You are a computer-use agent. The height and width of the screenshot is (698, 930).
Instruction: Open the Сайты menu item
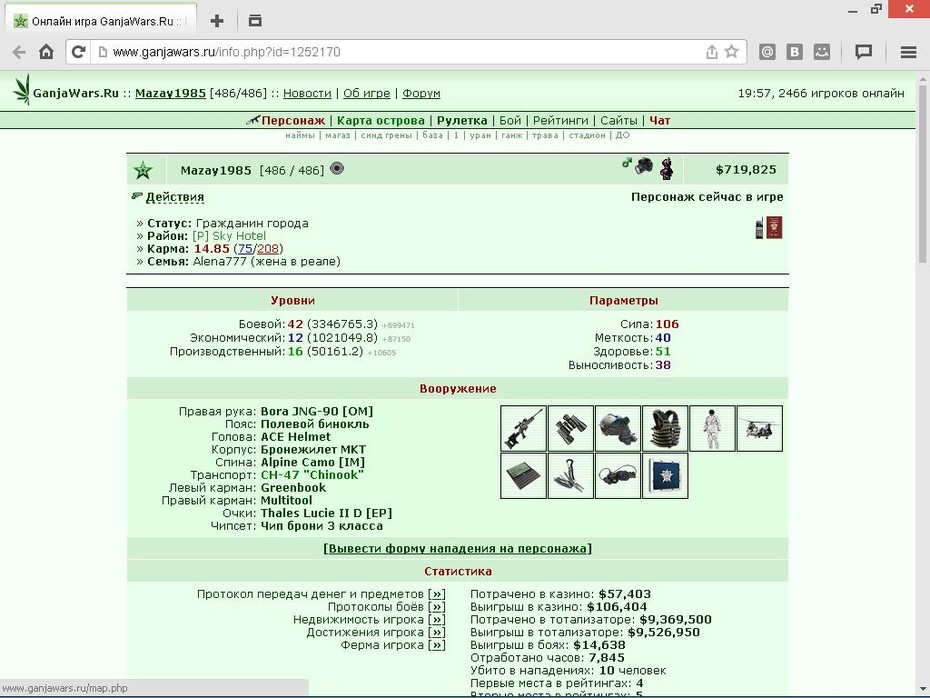[x=619, y=120]
